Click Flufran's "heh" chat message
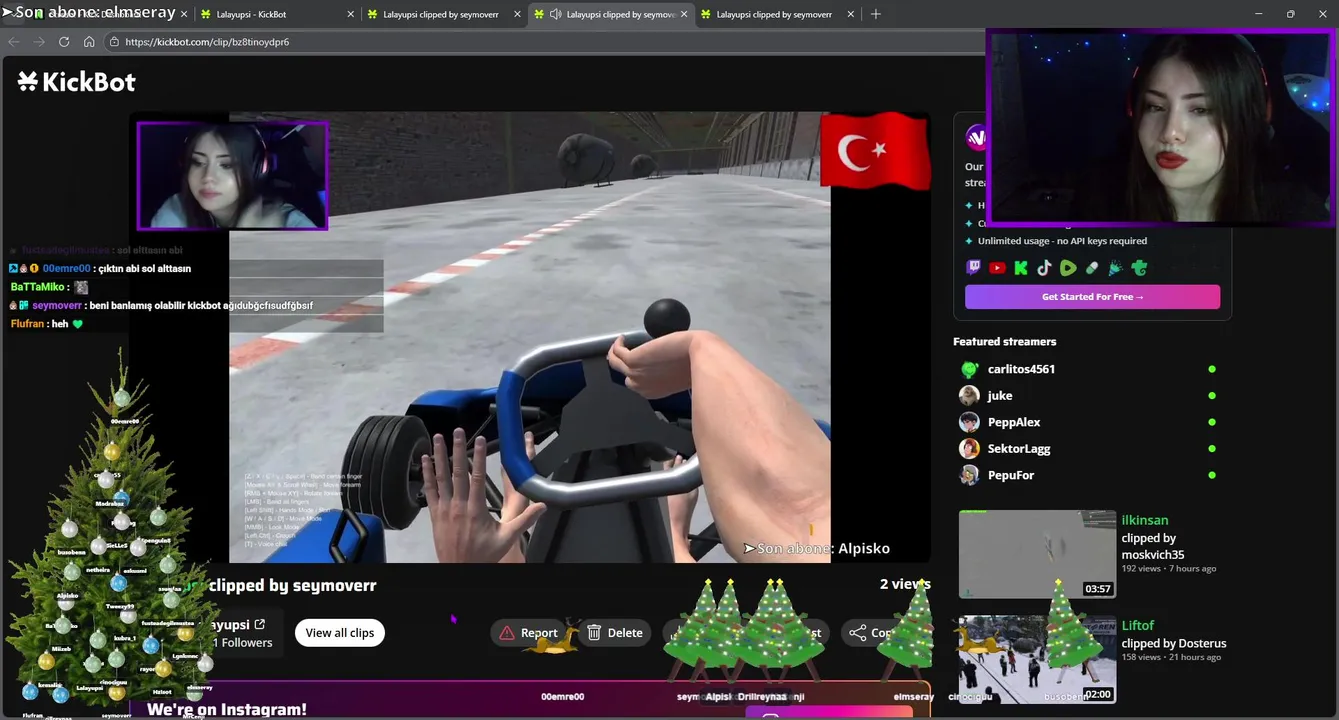The image size is (1339, 720). coord(46,324)
